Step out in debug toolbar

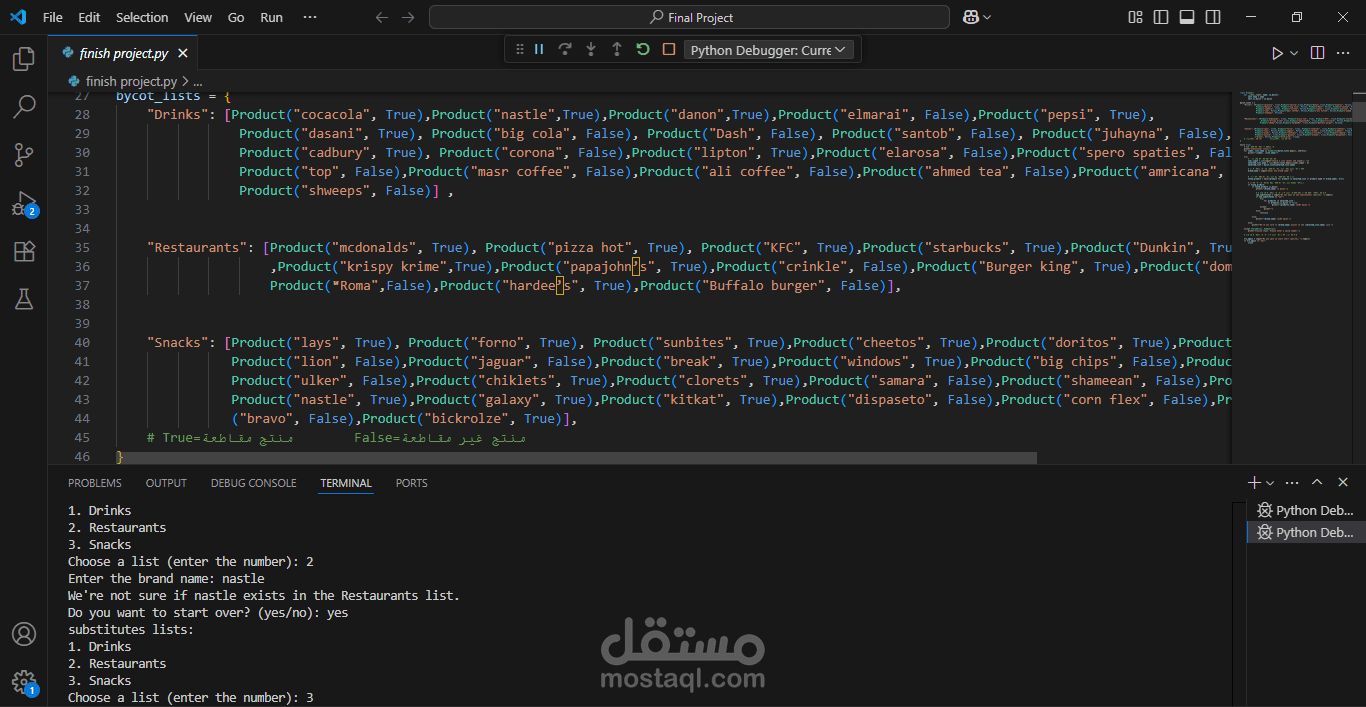tap(617, 50)
